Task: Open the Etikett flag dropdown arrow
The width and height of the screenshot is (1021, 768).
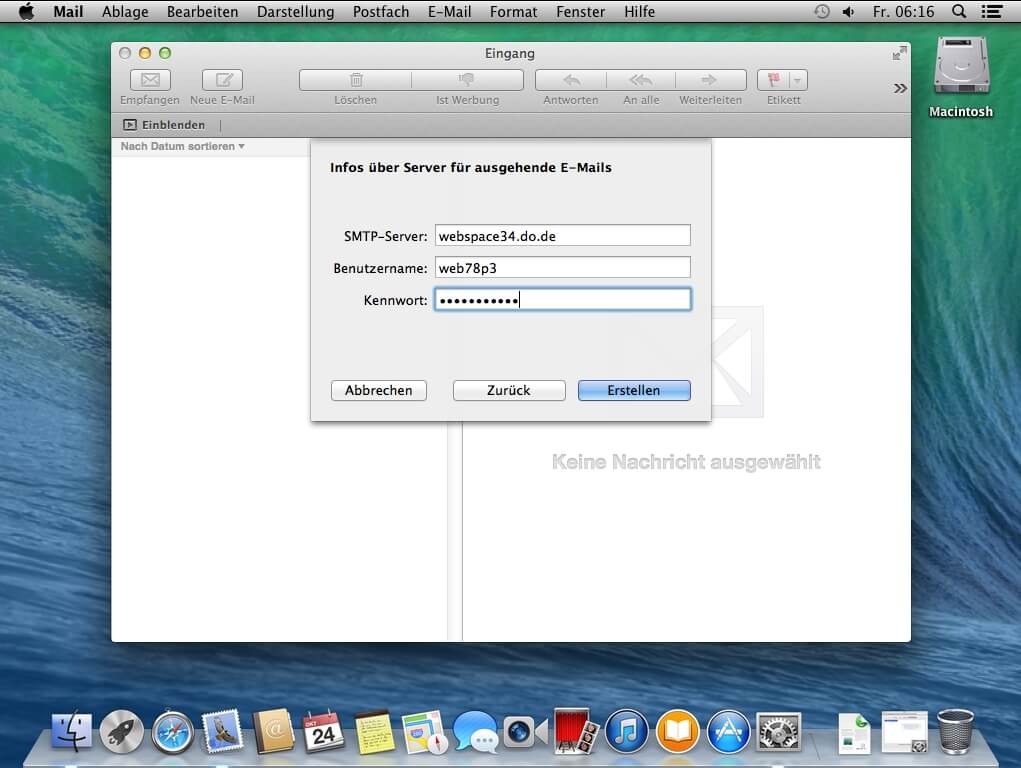Action: point(798,80)
